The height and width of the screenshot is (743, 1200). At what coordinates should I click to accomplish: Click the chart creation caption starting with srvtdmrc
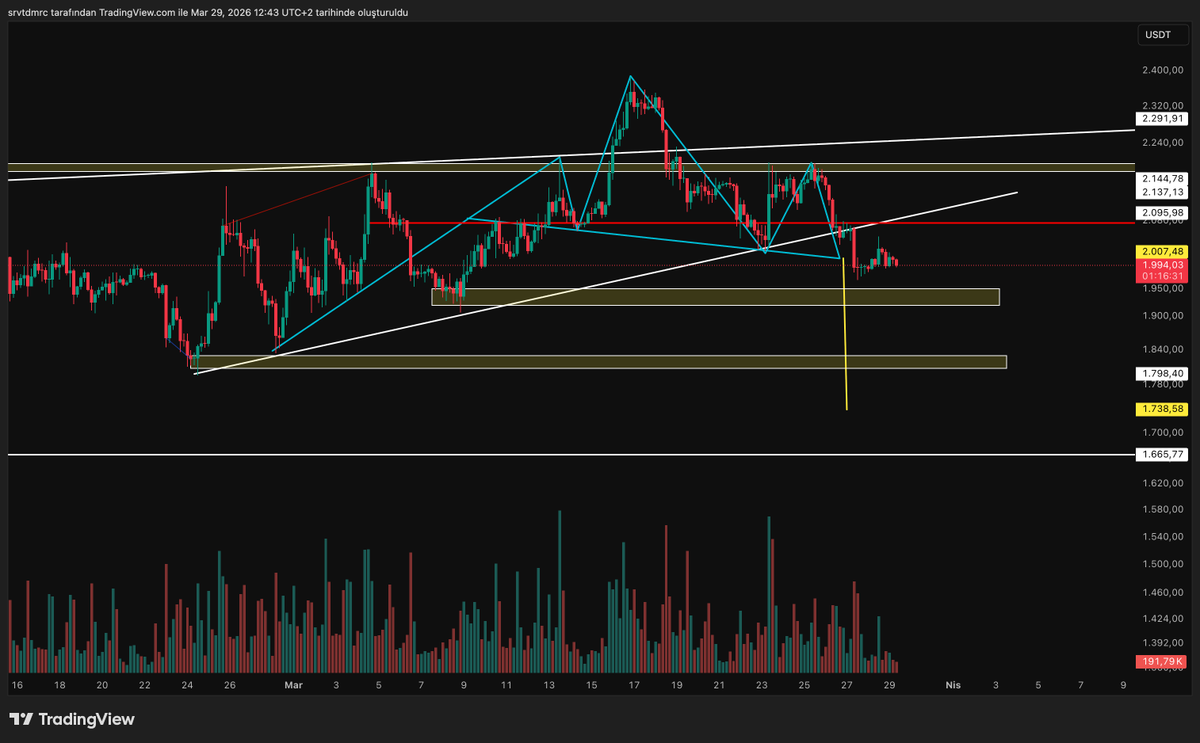[x=208, y=12]
